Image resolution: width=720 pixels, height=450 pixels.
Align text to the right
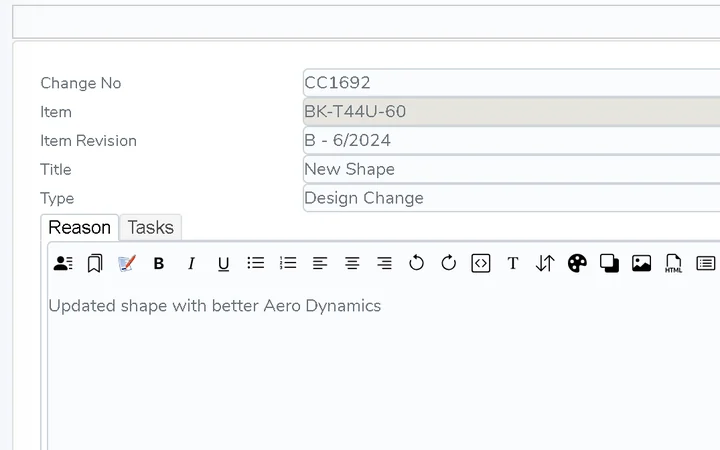pyautogui.click(x=384, y=263)
